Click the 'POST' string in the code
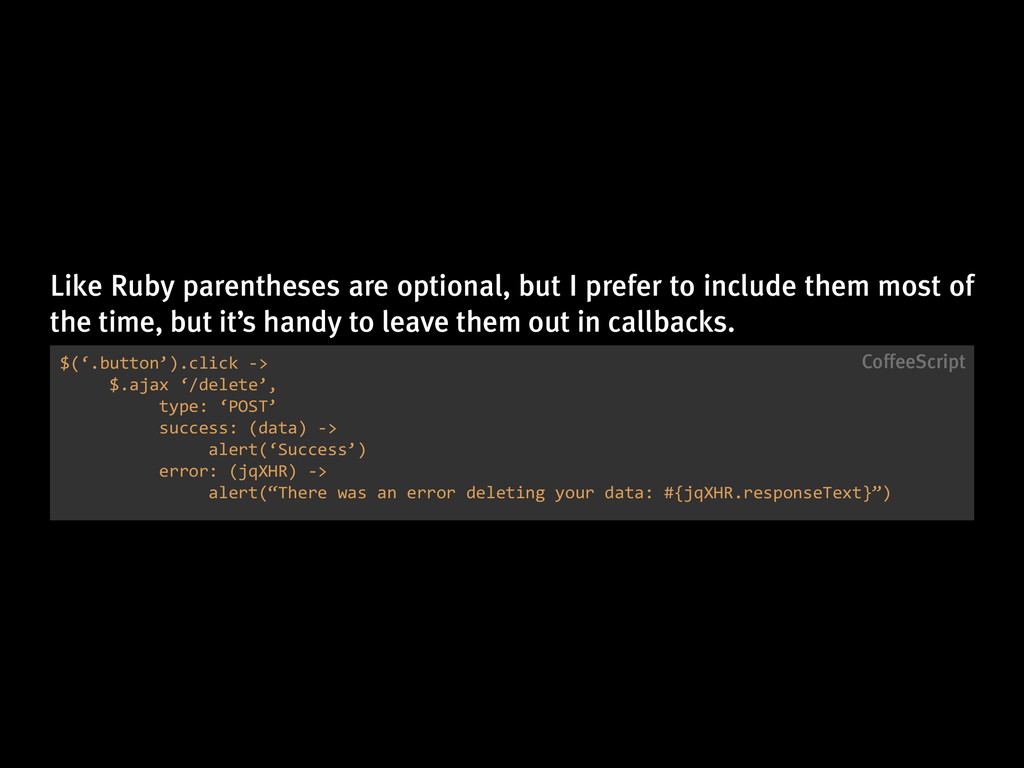Image resolution: width=1024 pixels, height=768 pixels. [248, 406]
